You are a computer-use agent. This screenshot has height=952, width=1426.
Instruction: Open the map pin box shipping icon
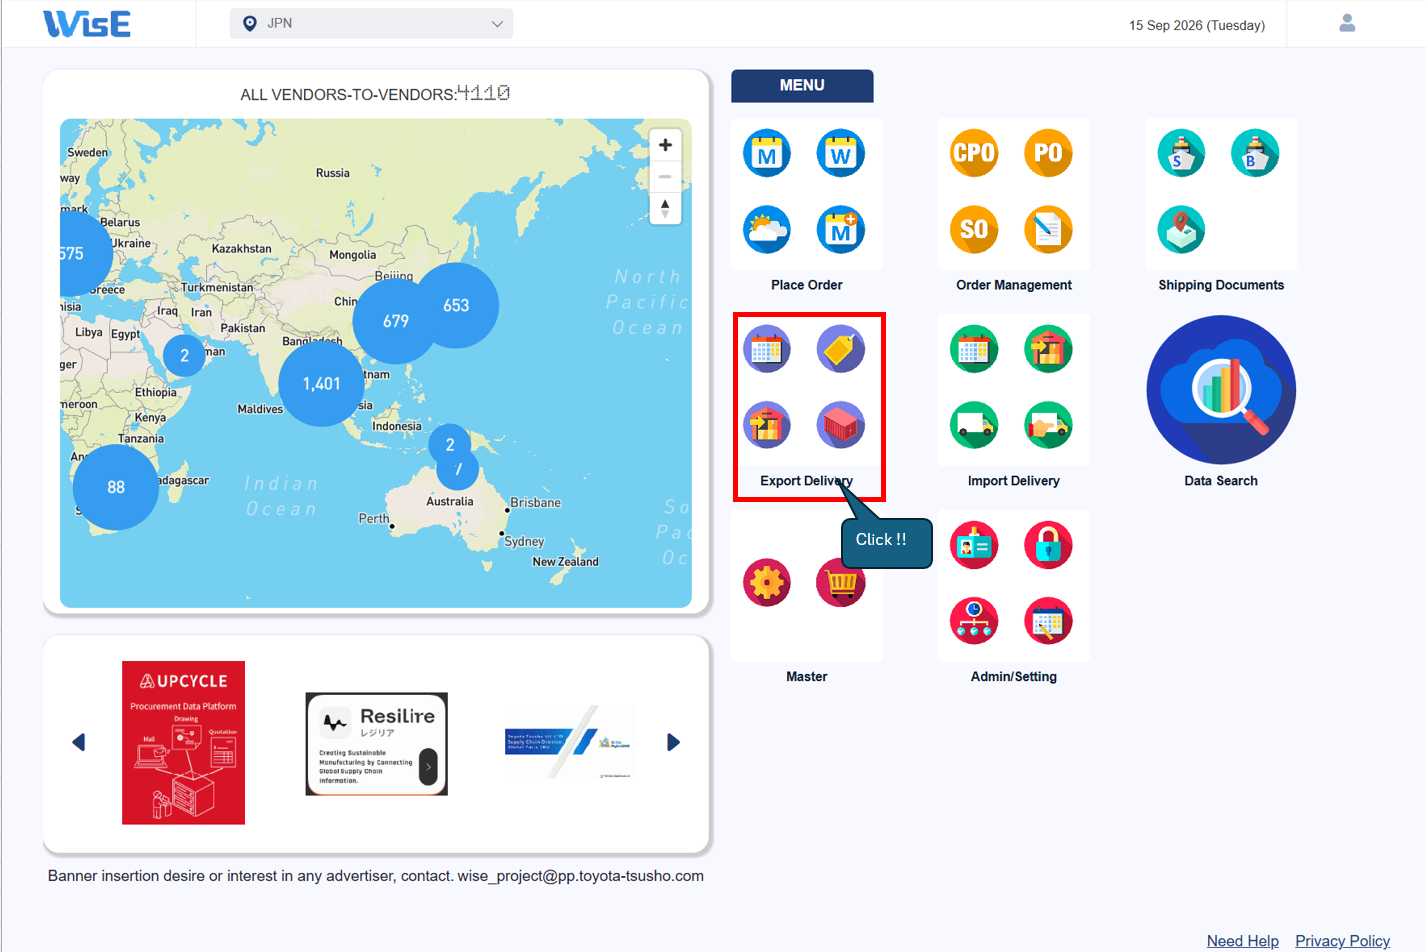click(1181, 229)
